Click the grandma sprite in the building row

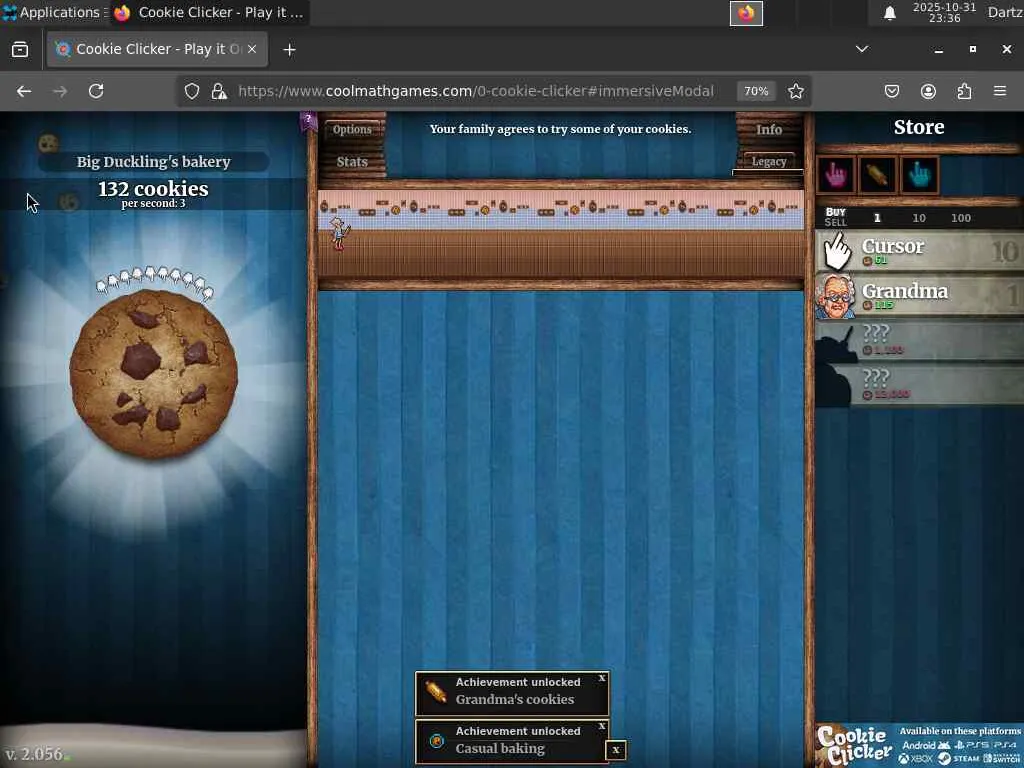[338, 234]
